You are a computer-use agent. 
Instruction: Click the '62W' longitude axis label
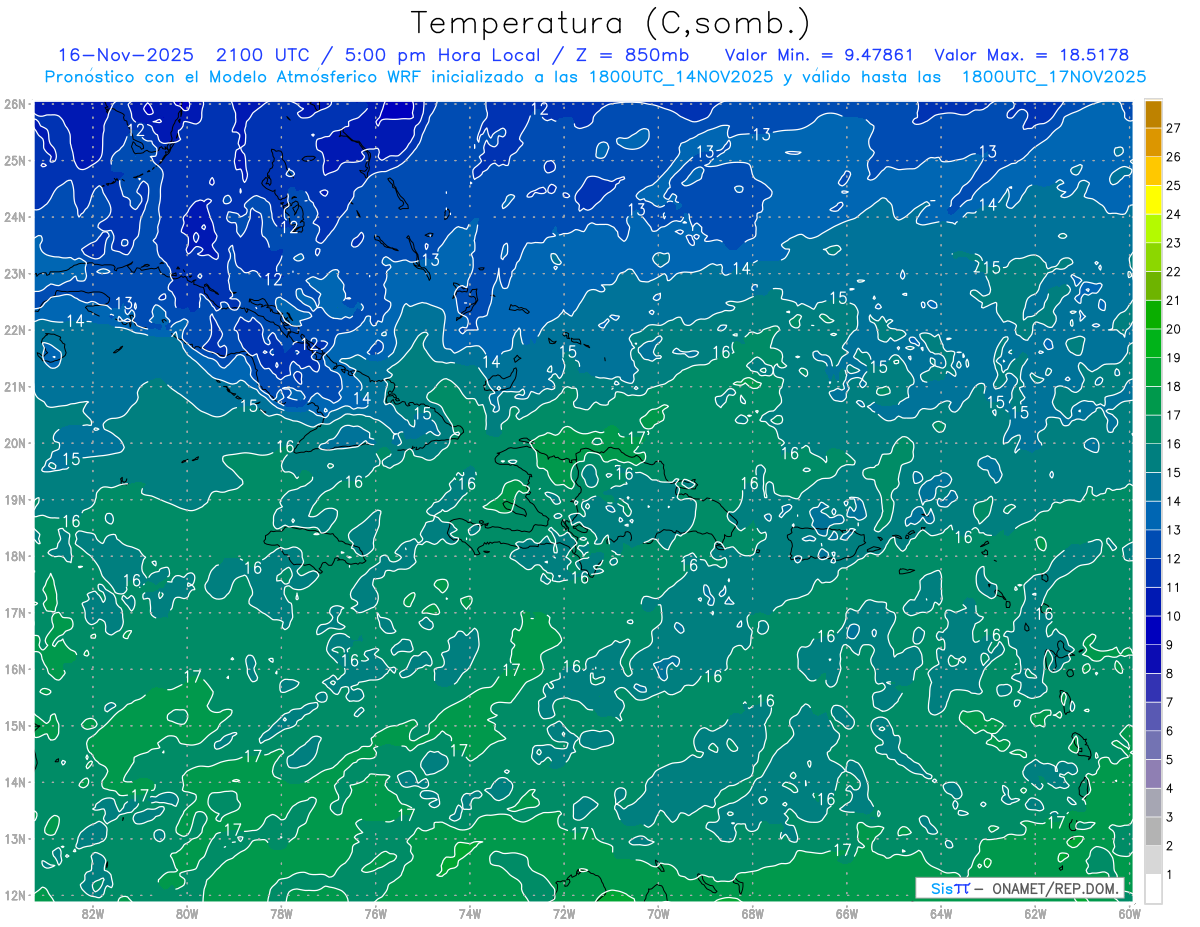coord(1035,913)
